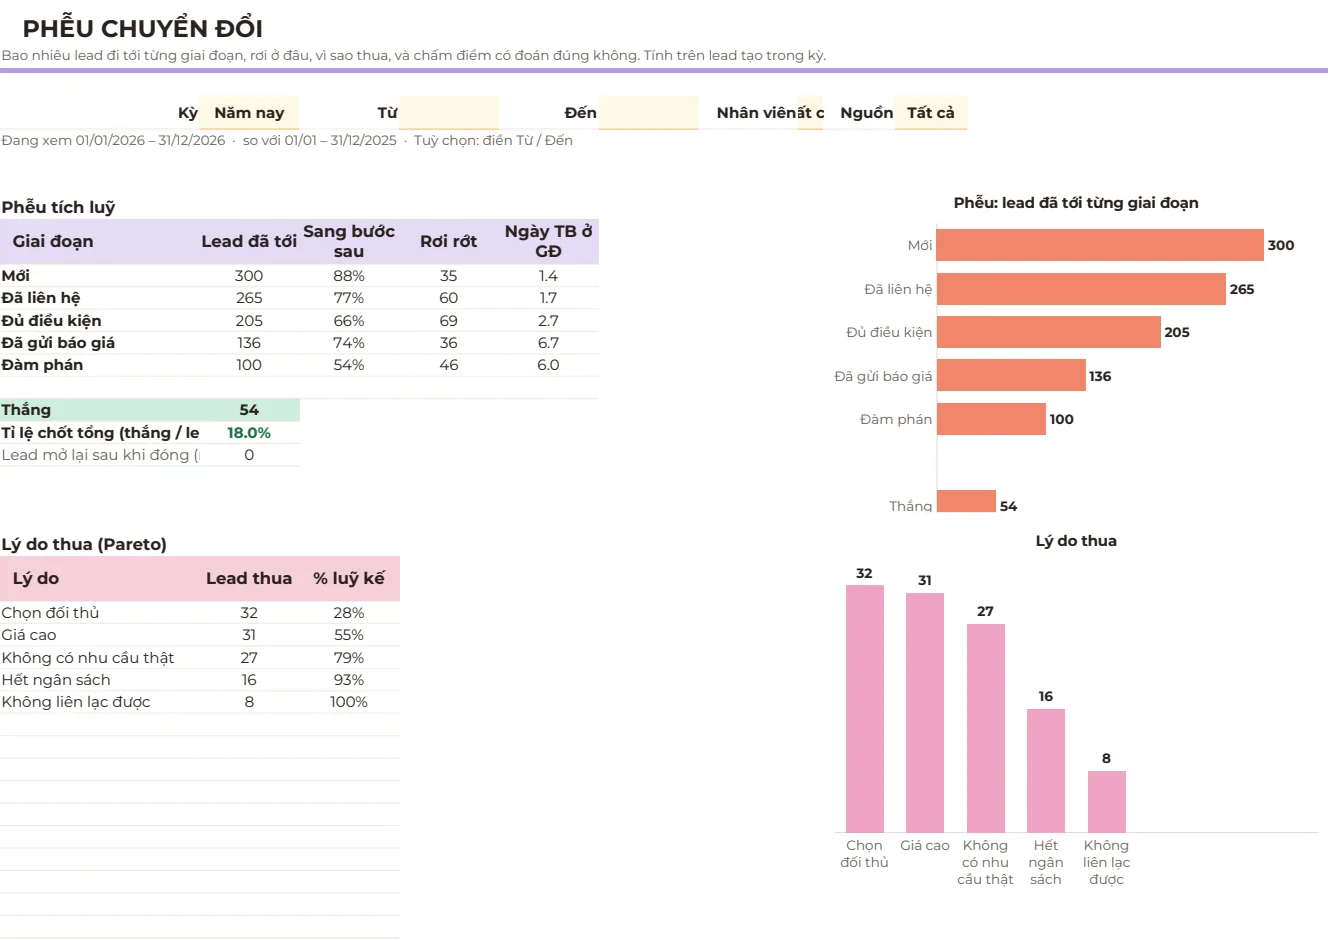
Task: Select the Hết ngân sách chart bar
Action: (x=1046, y=771)
